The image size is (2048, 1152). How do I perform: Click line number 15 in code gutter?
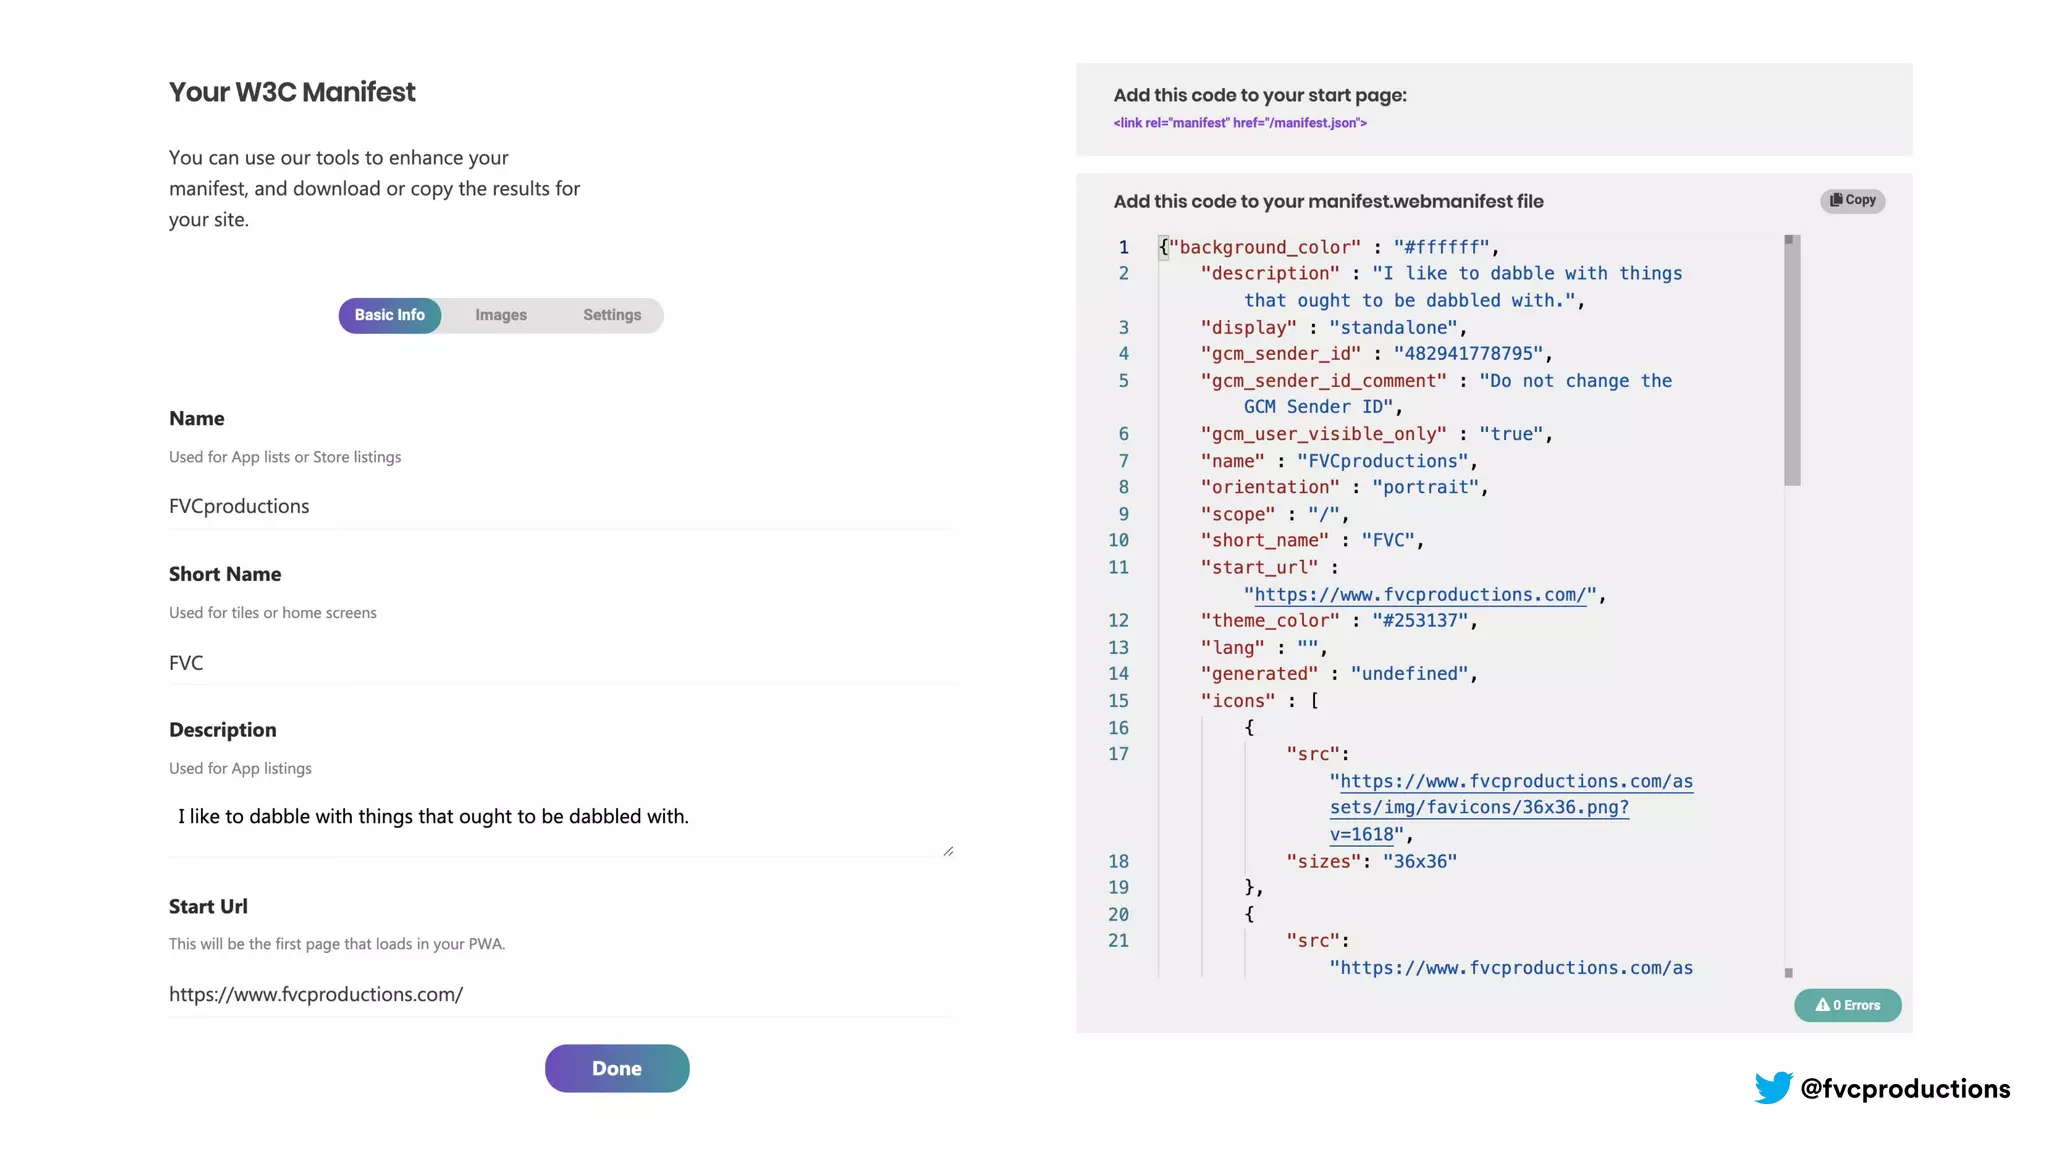[x=1118, y=701]
